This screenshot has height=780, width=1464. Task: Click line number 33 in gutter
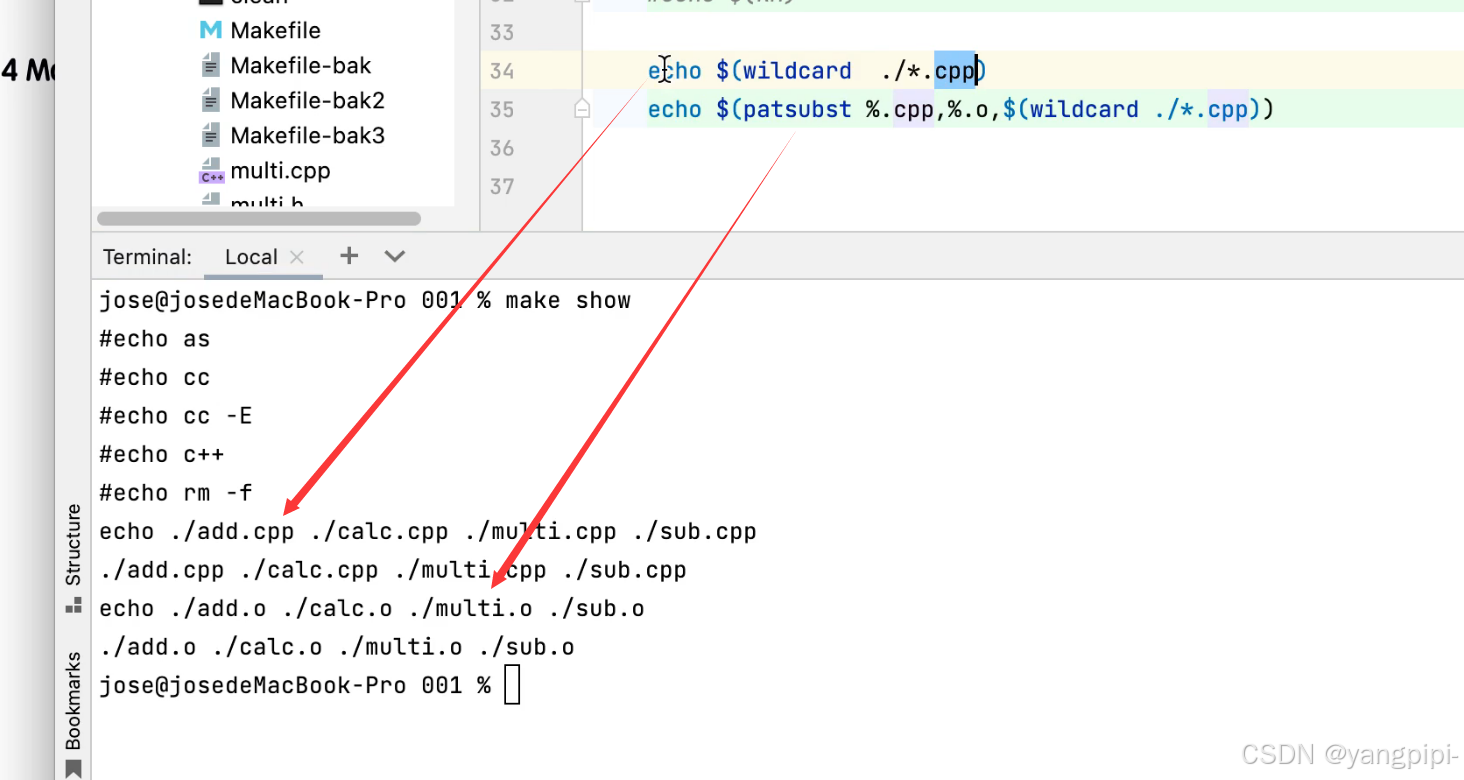coord(502,33)
